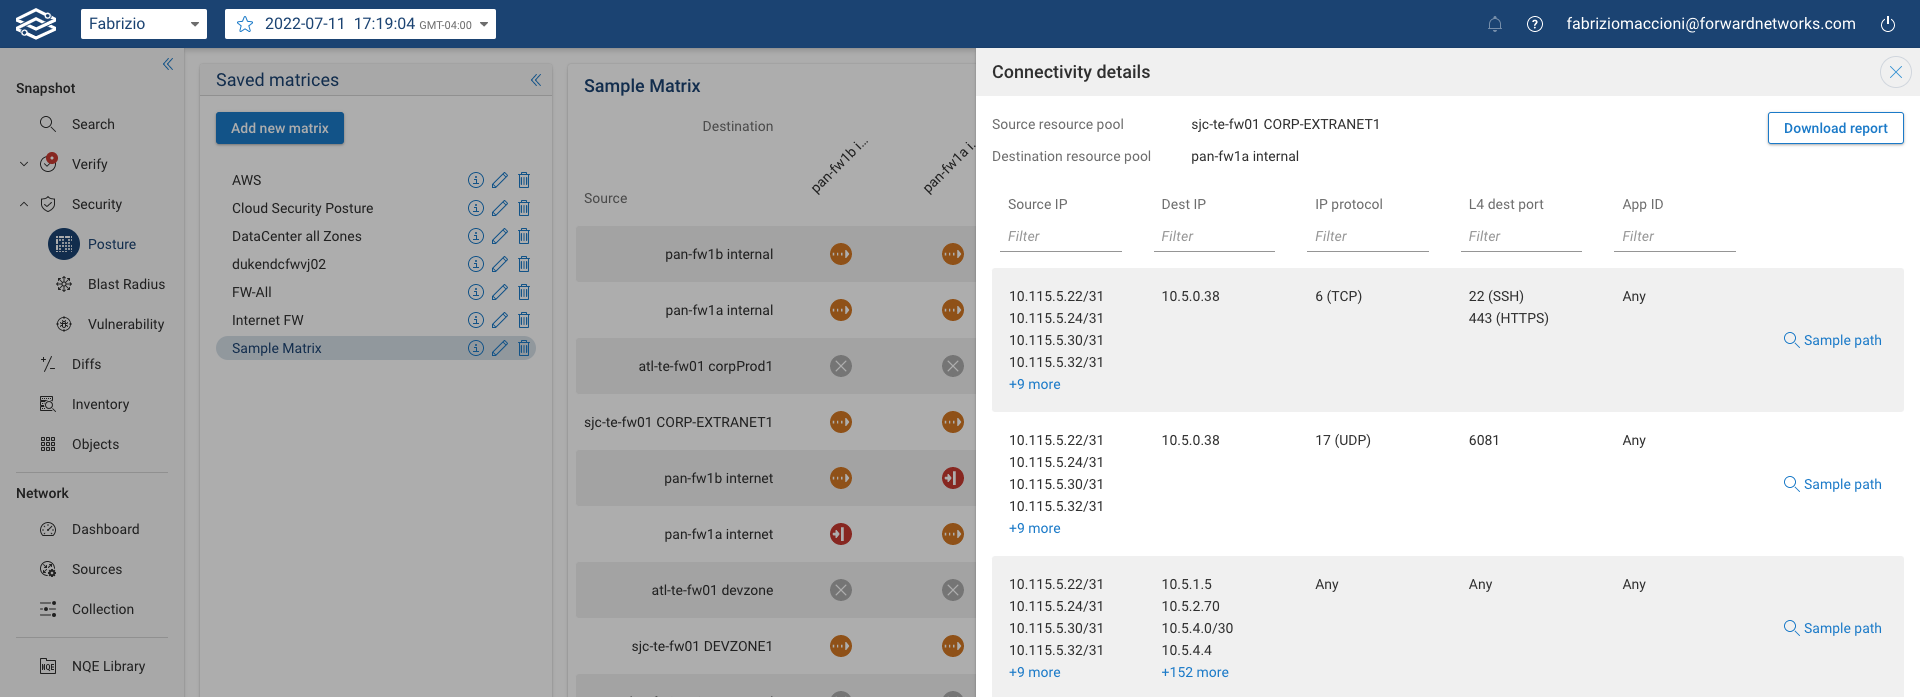Open the Inventory page

pos(100,404)
